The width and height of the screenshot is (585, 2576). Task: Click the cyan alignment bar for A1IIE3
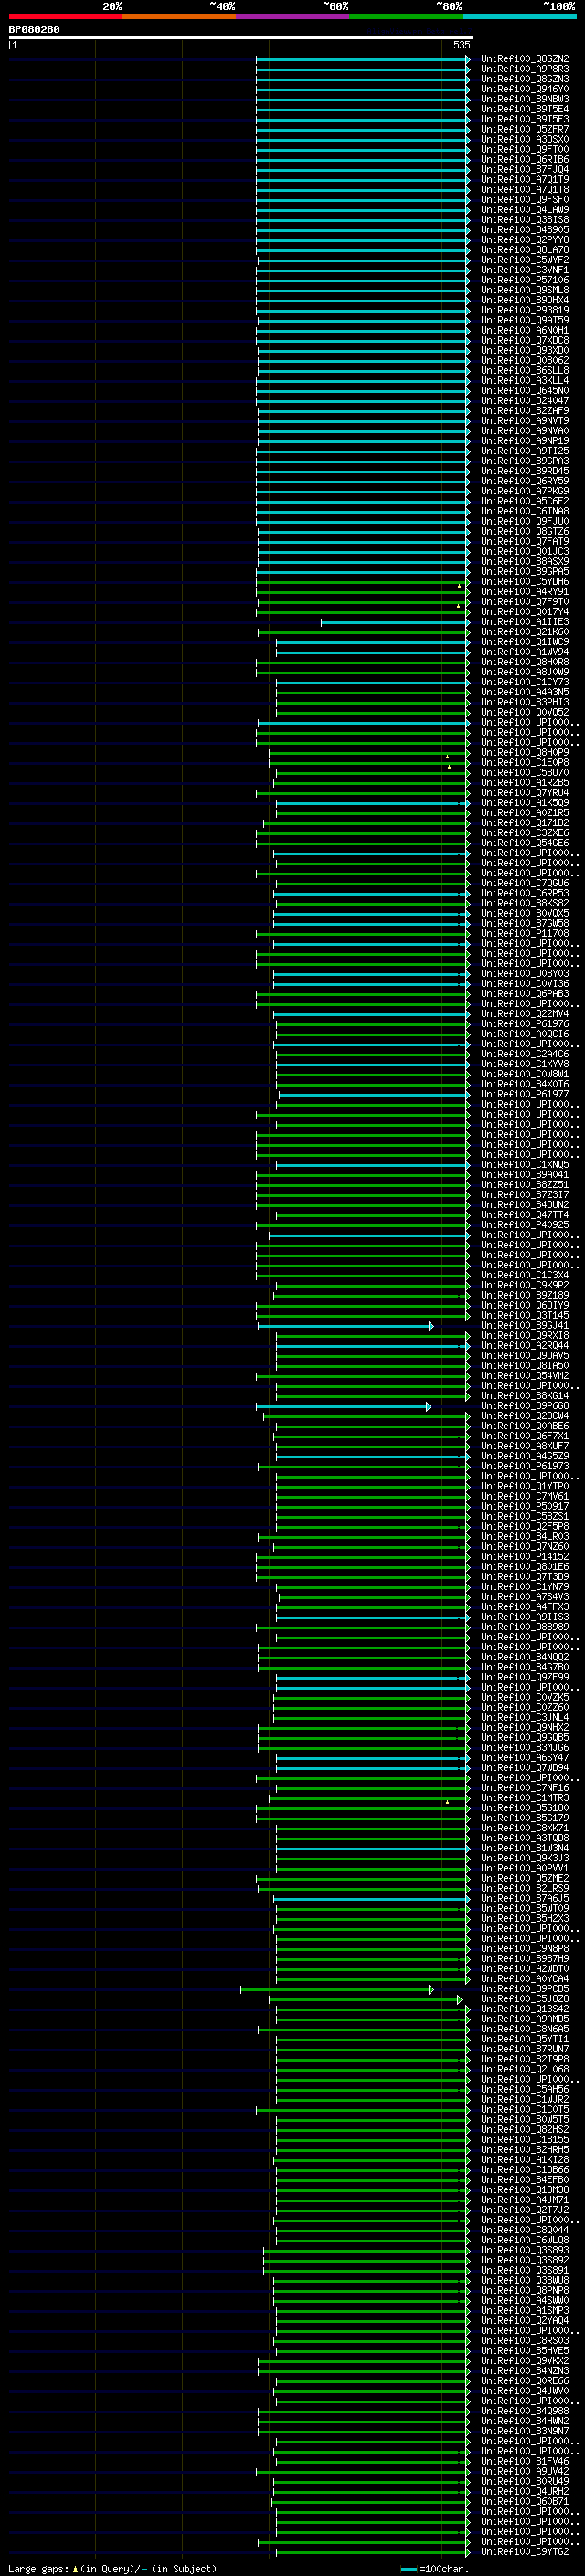tap(395, 622)
